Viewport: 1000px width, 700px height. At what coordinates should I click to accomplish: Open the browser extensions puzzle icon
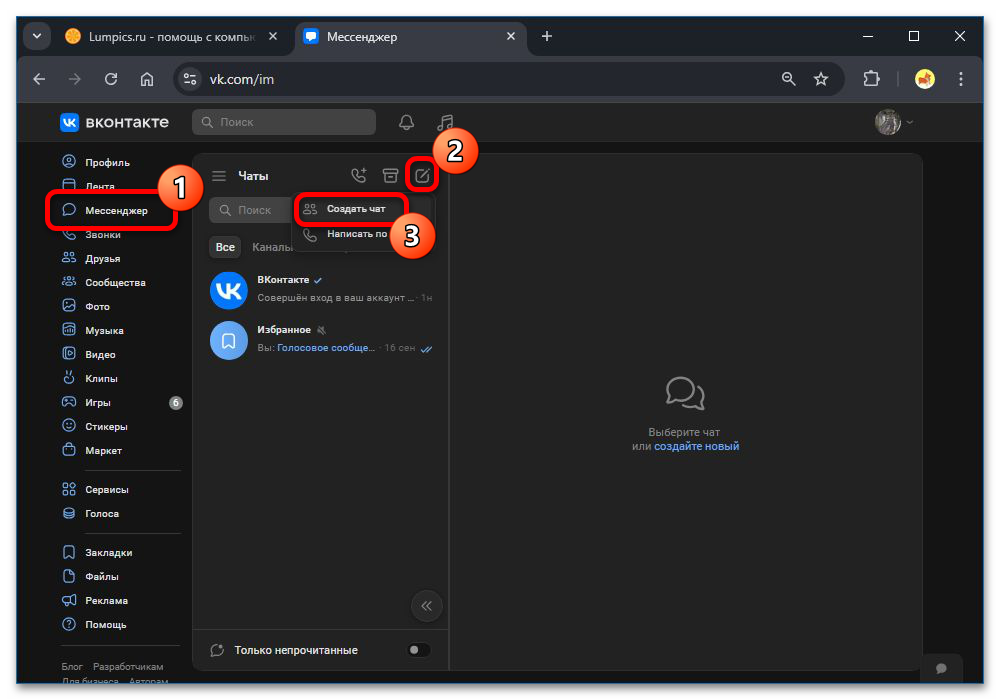pos(871,79)
